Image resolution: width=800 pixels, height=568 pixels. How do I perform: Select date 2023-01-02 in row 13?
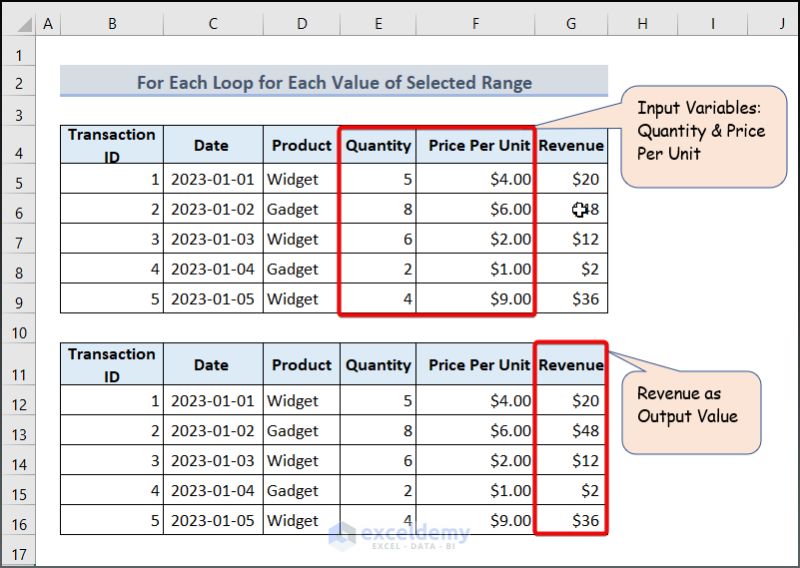(213, 430)
